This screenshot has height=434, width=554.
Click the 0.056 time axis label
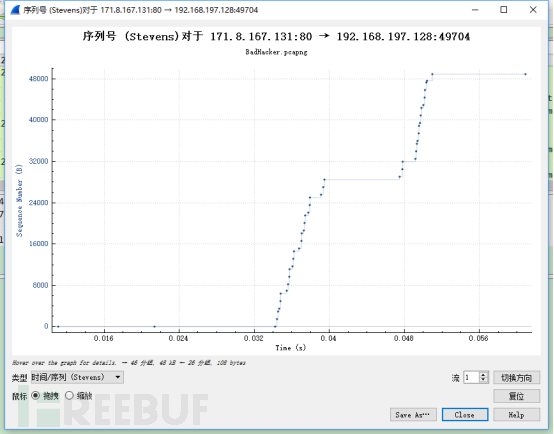[x=478, y=338]
